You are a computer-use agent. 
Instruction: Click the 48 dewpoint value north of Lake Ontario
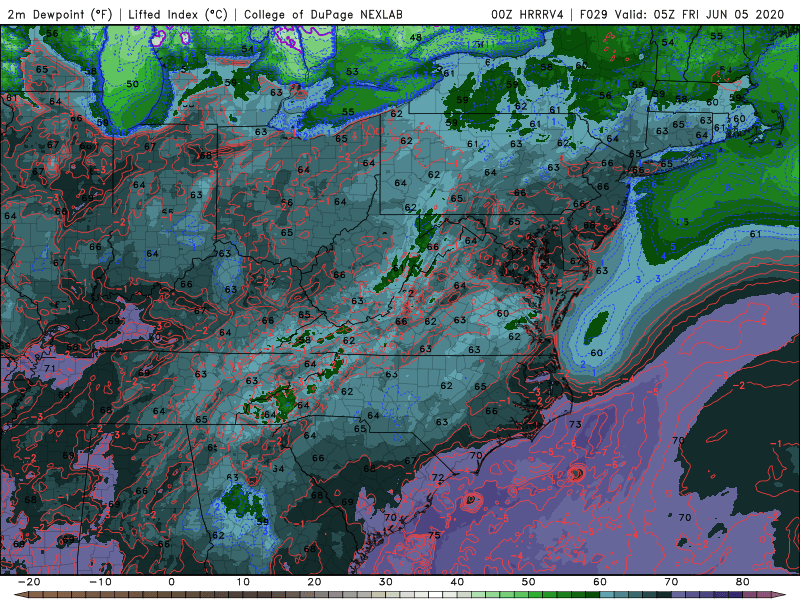click(416, 37)
